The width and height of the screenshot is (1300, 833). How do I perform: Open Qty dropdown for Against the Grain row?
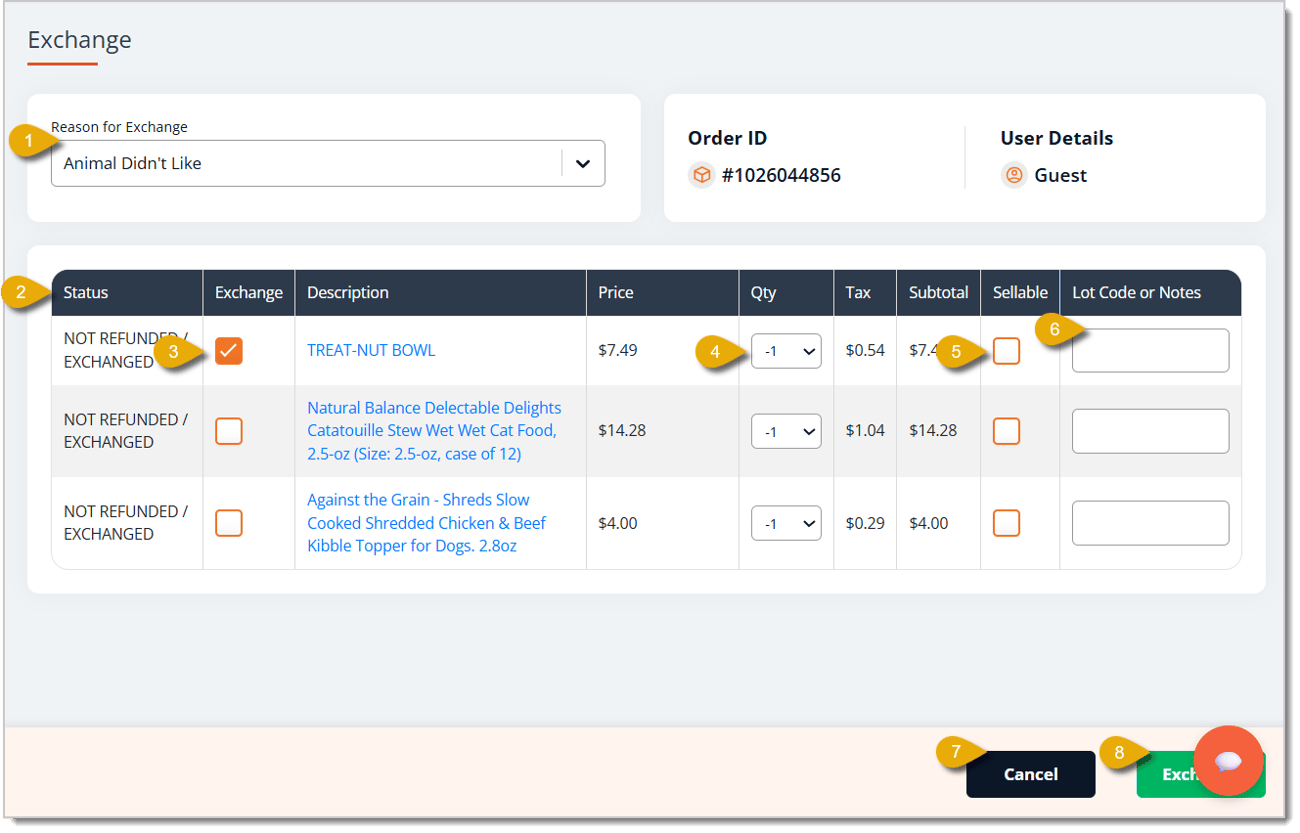pos(786,523)
